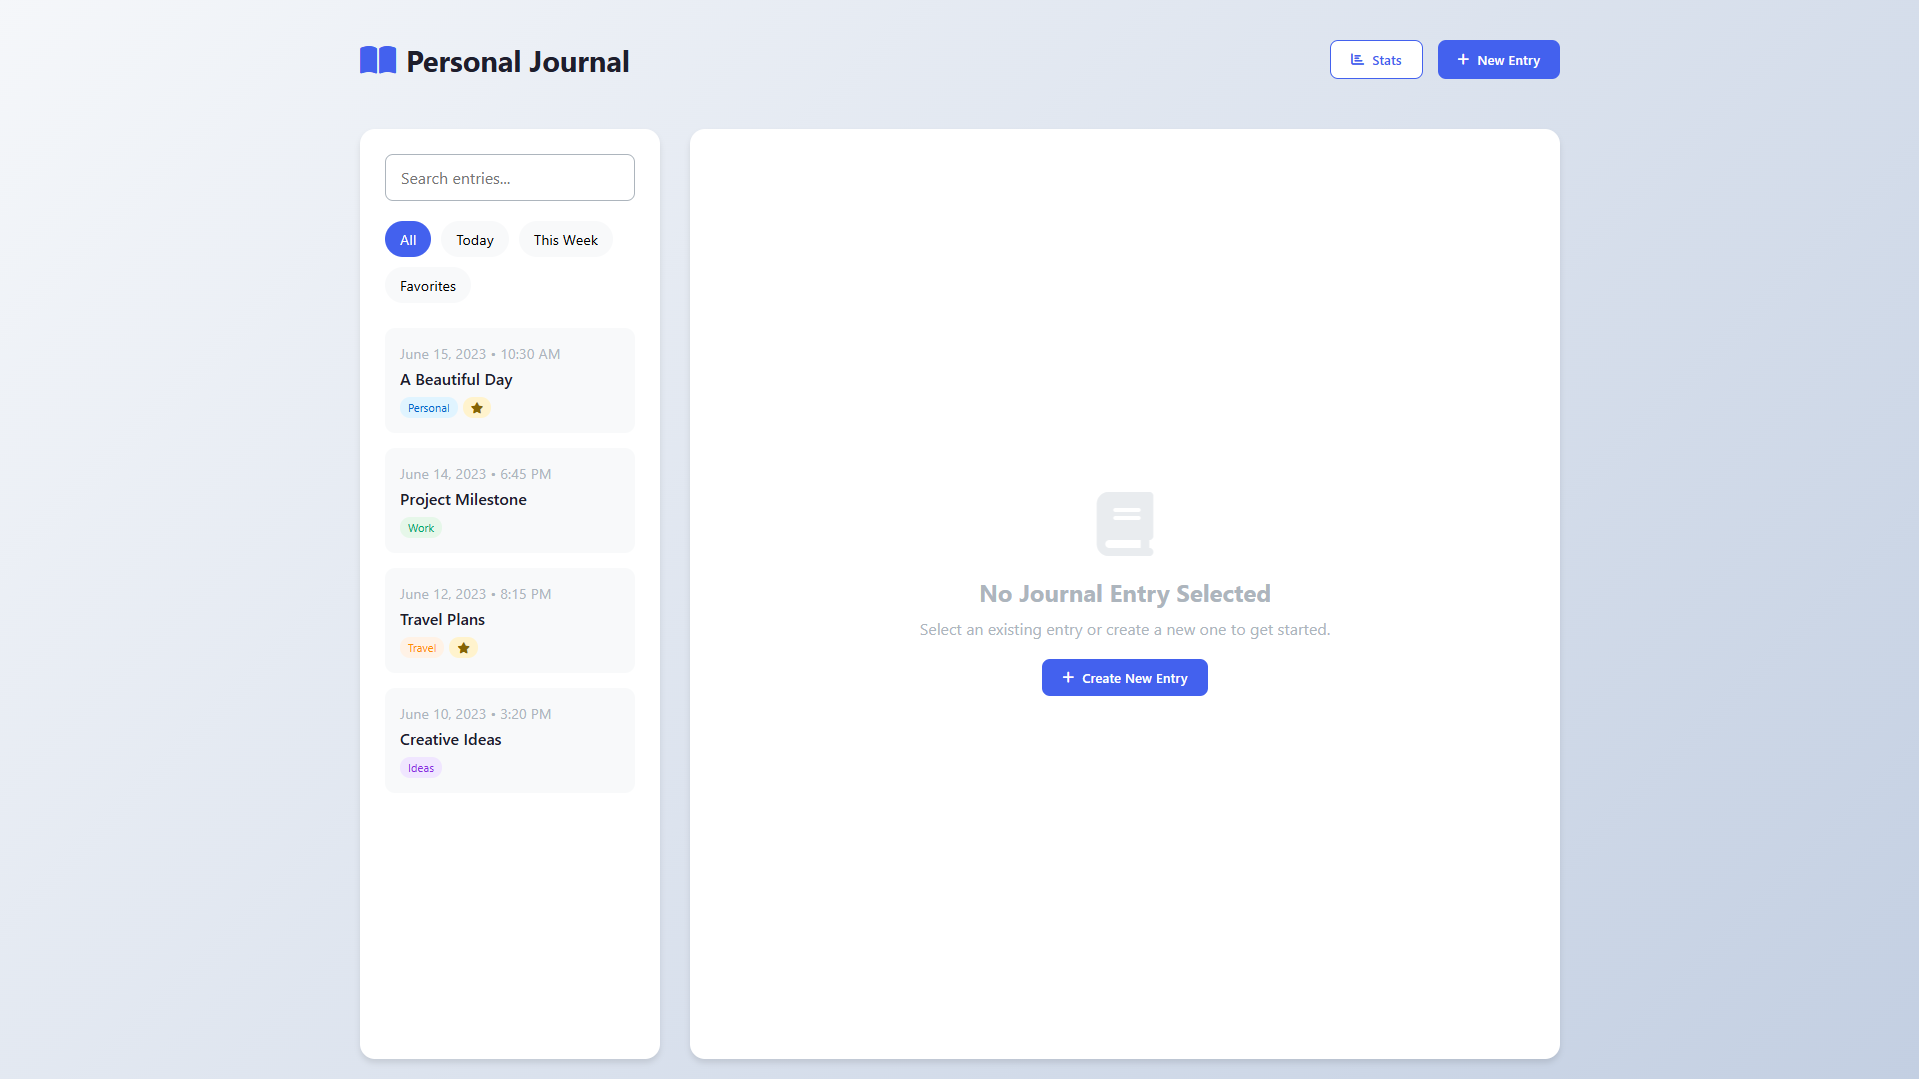Open the Stats view
This screenshot has height=1079, width=1919.
(1376, 60)
